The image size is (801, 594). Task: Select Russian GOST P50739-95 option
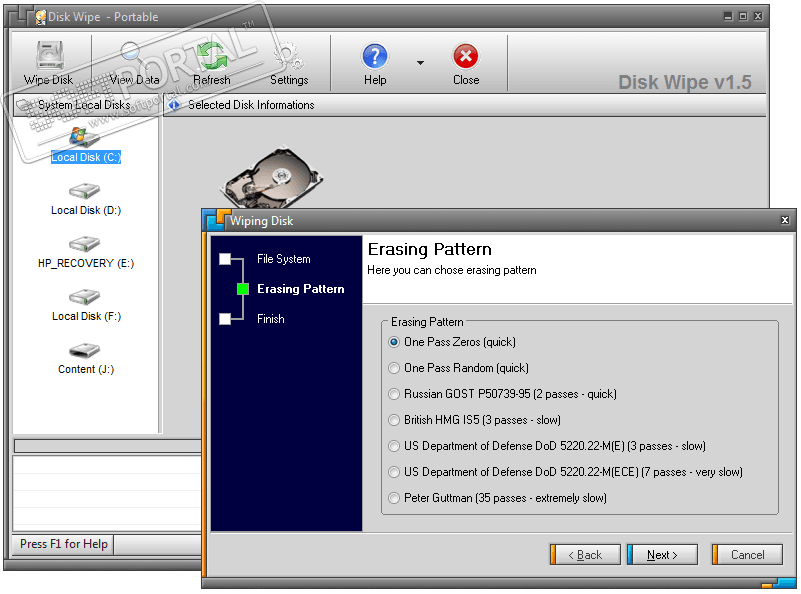[x=503, y=394]
